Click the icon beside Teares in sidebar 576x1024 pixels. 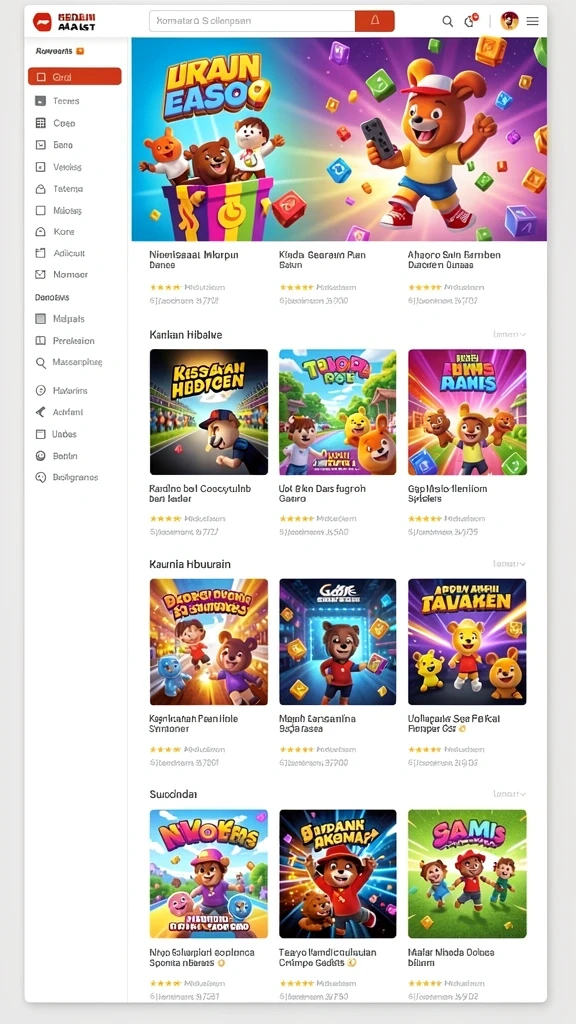(40, 101)
